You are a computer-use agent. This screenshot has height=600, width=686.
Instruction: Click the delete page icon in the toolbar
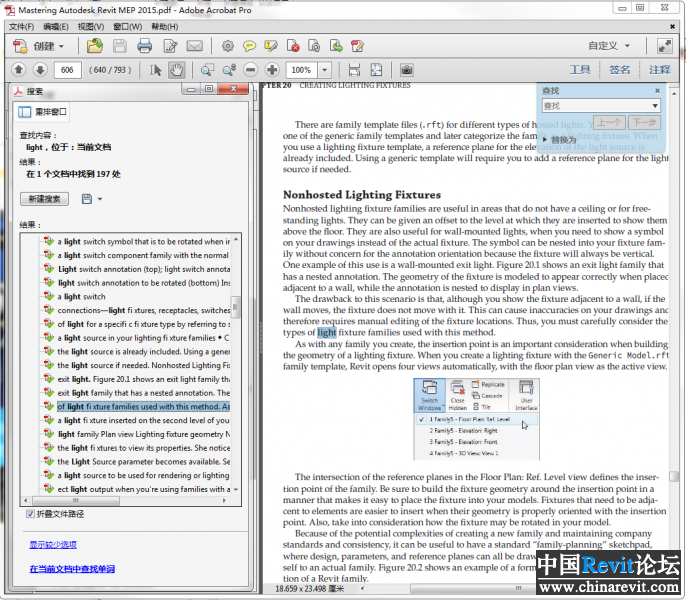point(293,46)
